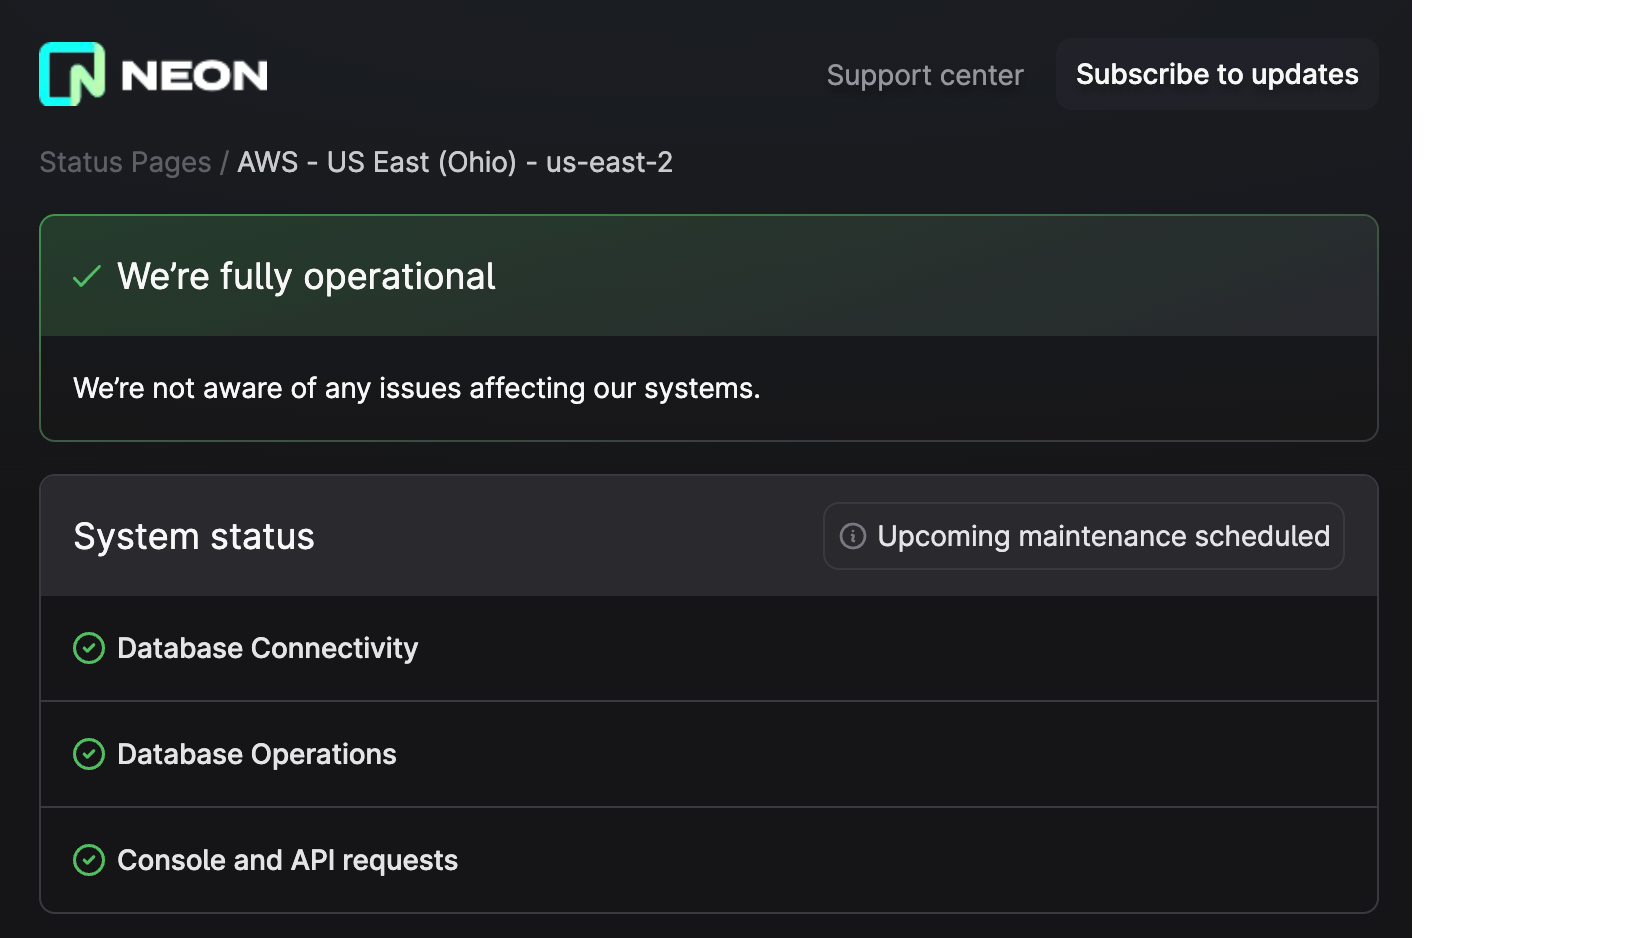Screen dimensions: 1638x938
Task: Select the AWS US East Ohio breadcrumb tab
Action: click(x=454, y=161)
